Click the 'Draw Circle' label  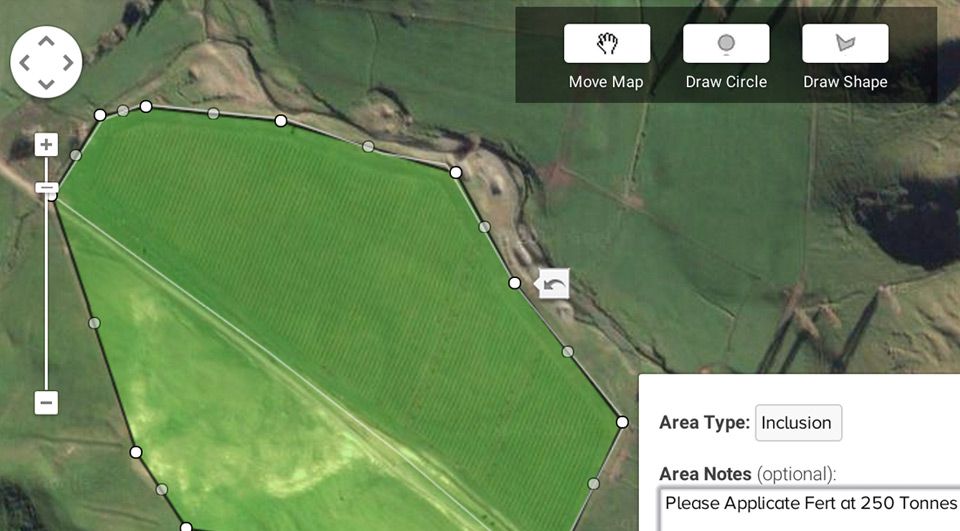click(x=726, y=82)
